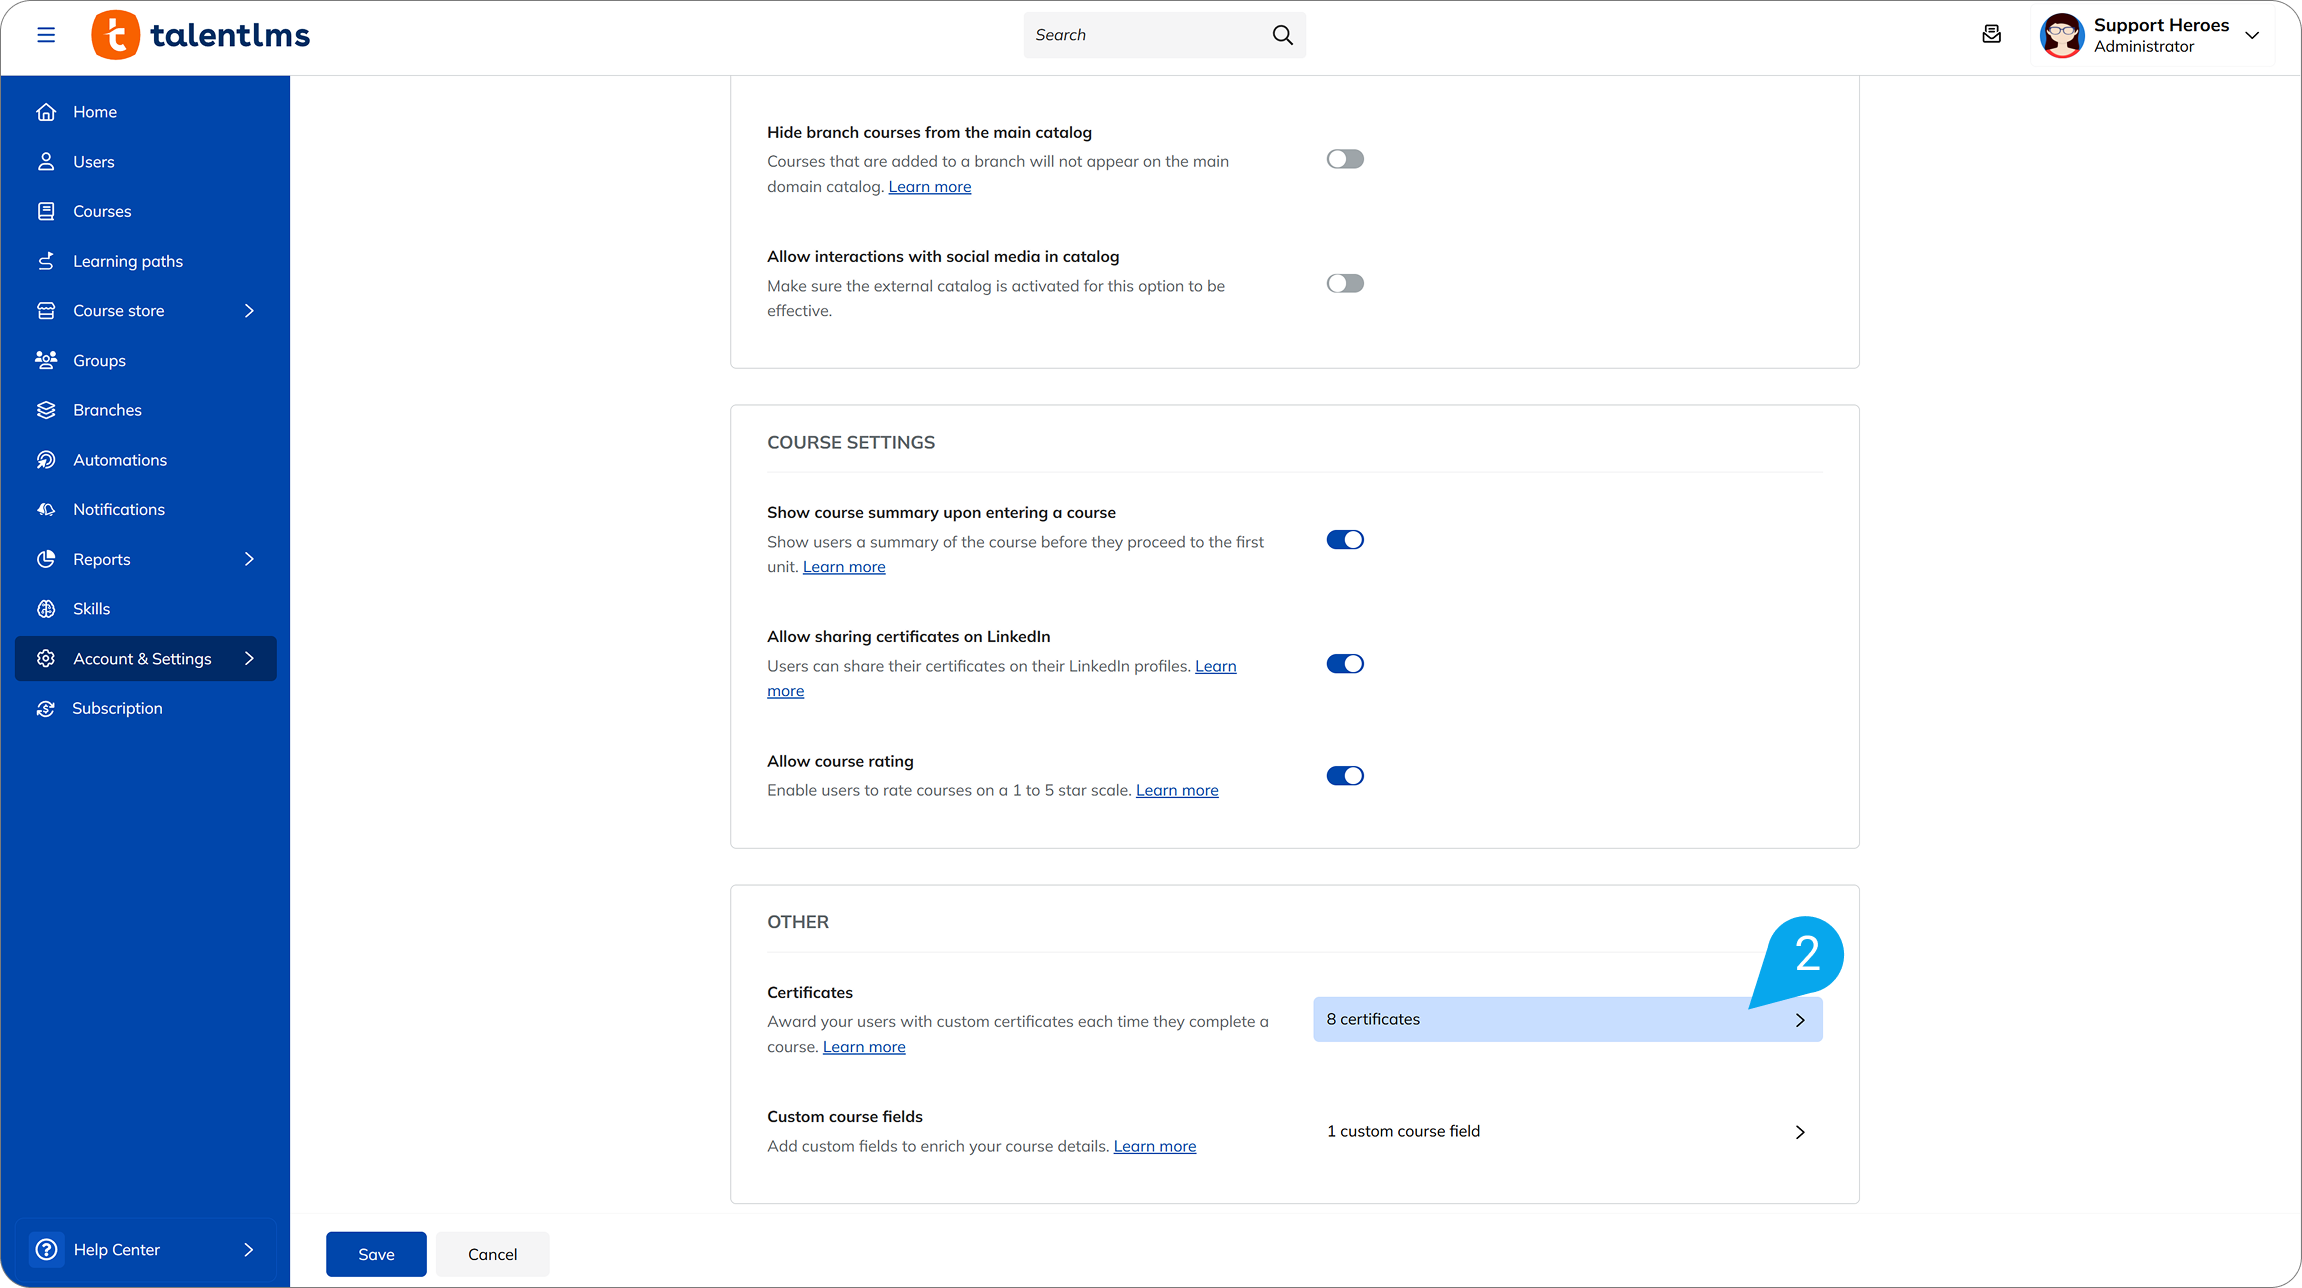Click the Automations icon in sidebar

(x=46, y=460)
